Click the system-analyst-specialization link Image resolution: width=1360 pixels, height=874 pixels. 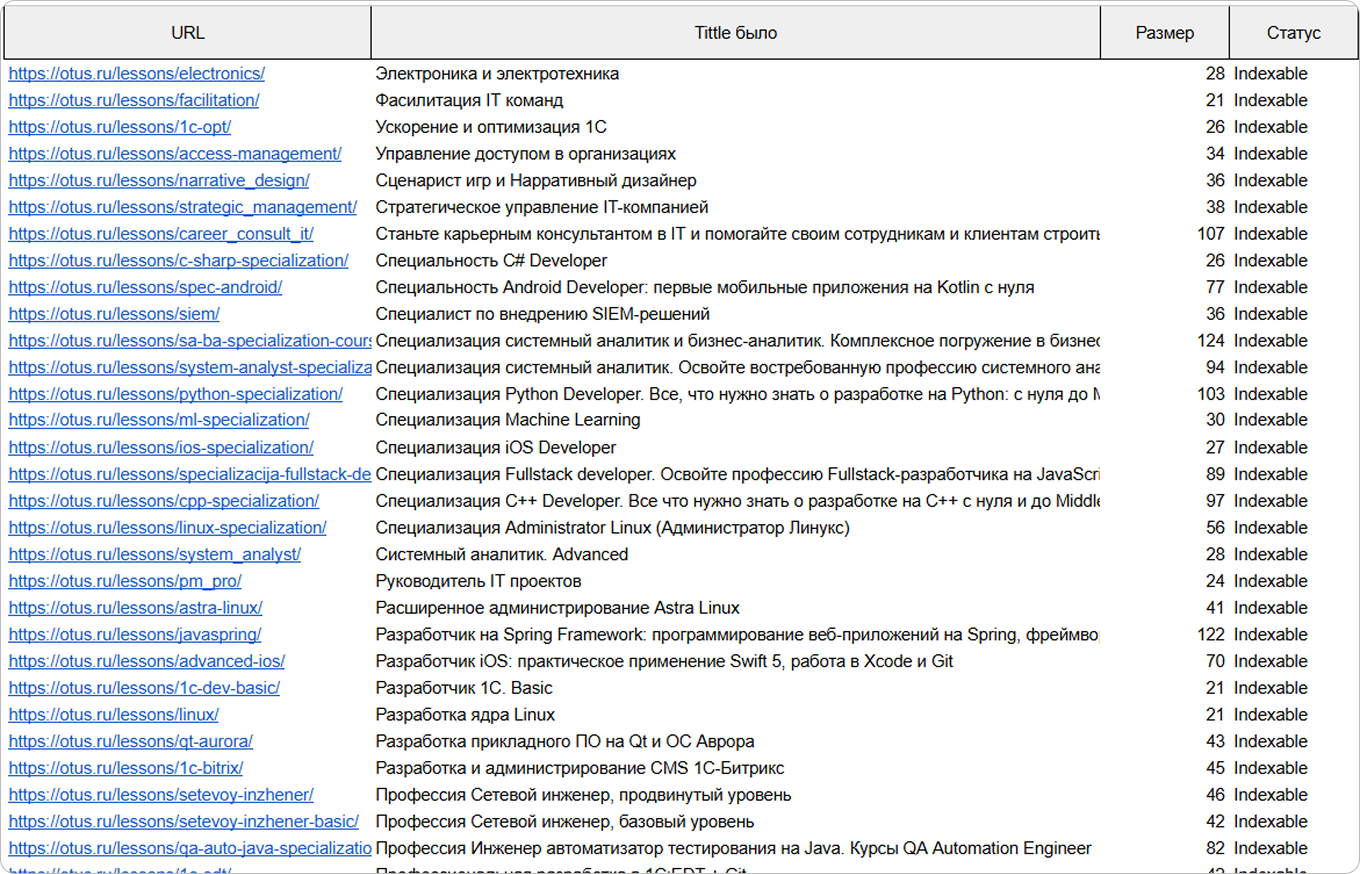click(x=190, y=367)
